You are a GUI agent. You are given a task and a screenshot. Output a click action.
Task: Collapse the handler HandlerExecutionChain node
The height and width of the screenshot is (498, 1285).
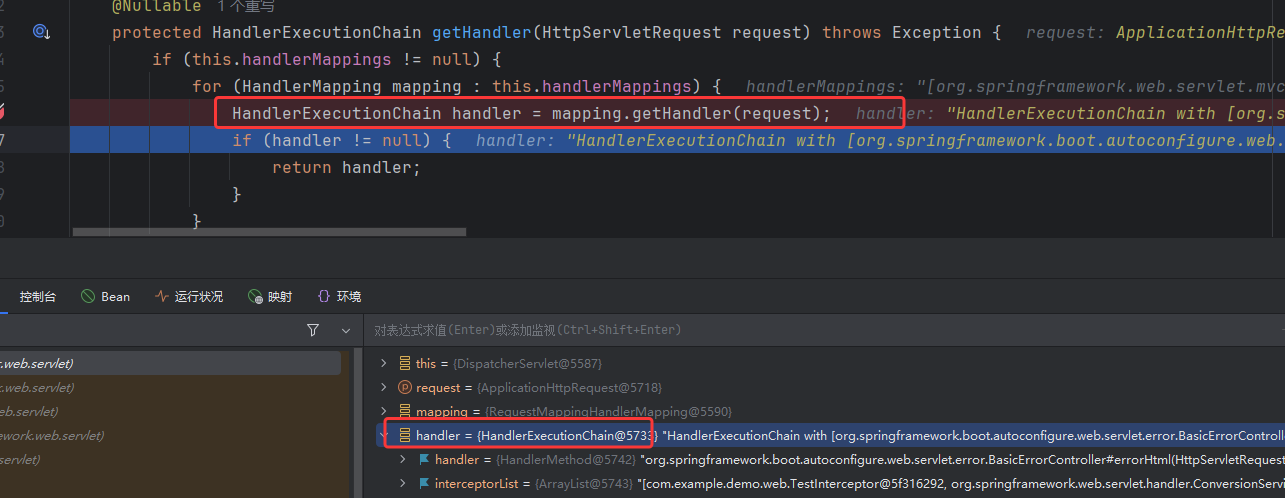(384, 435)
